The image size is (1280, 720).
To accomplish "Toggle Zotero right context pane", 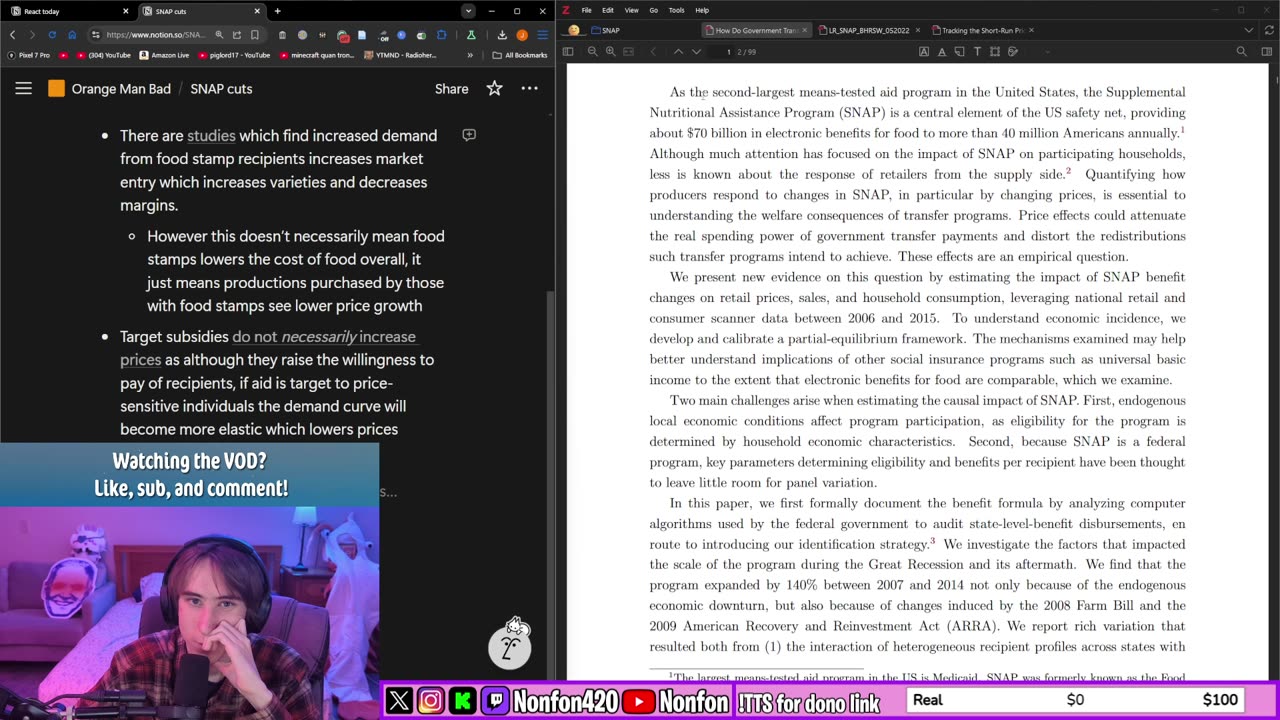I will (x=1267, y=51).
